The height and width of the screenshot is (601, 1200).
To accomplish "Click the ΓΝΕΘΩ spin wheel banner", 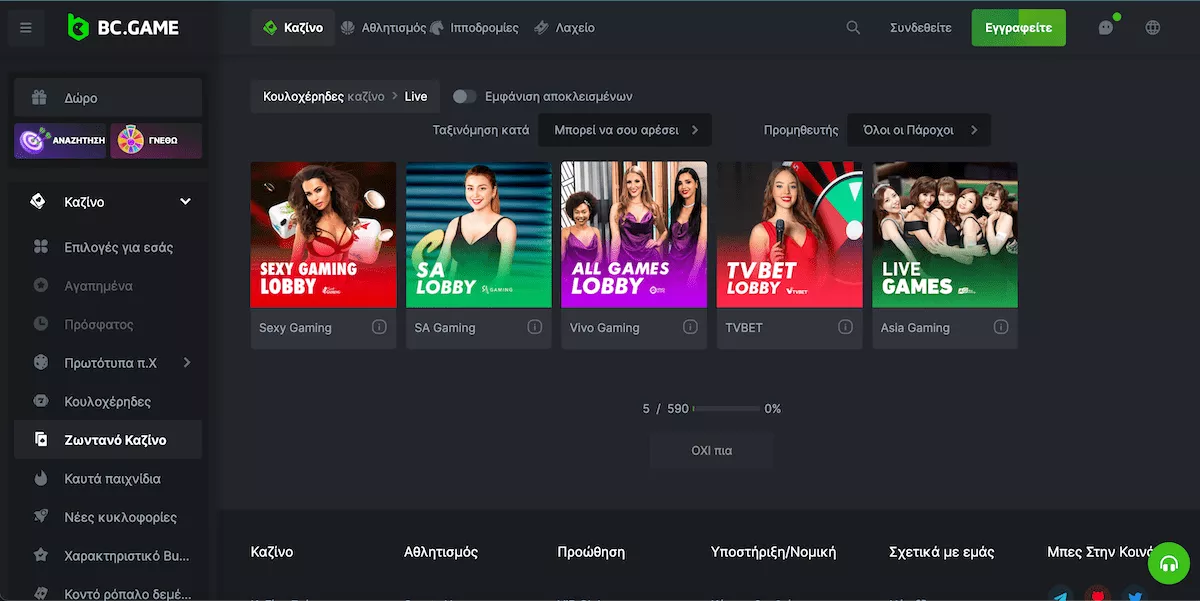I will point(156,141).
